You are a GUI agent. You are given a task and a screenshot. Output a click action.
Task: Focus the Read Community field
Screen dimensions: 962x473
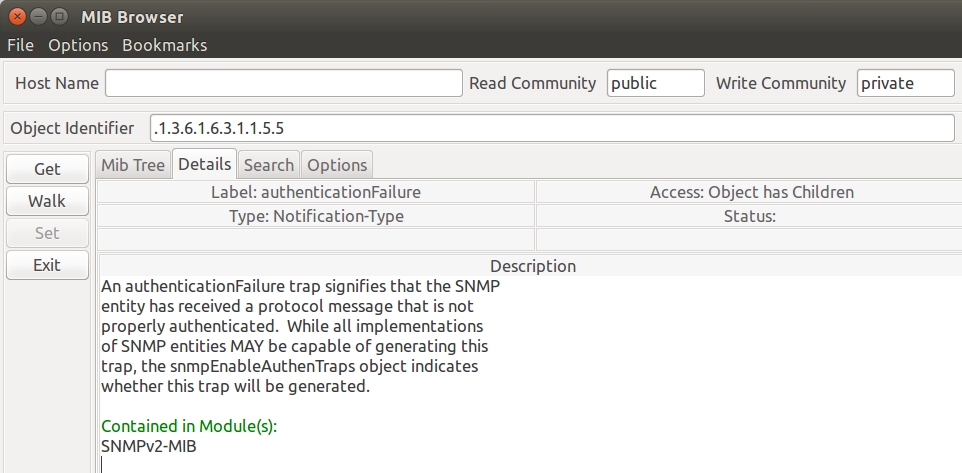(655, 83)
